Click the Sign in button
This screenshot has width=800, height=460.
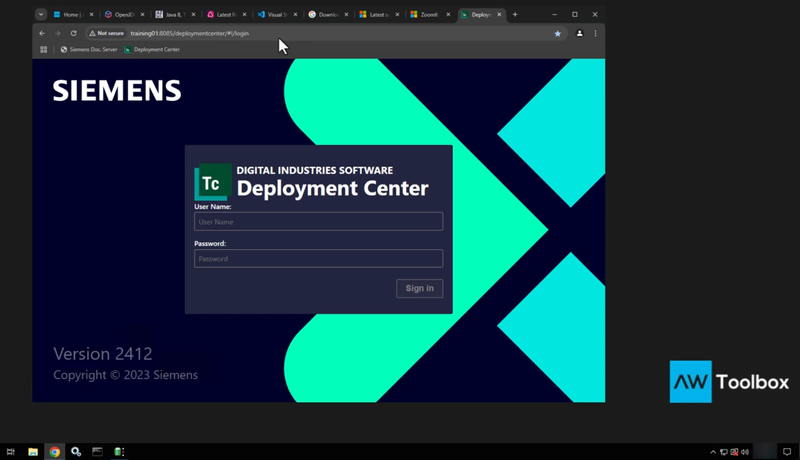[x=419, y=288]
